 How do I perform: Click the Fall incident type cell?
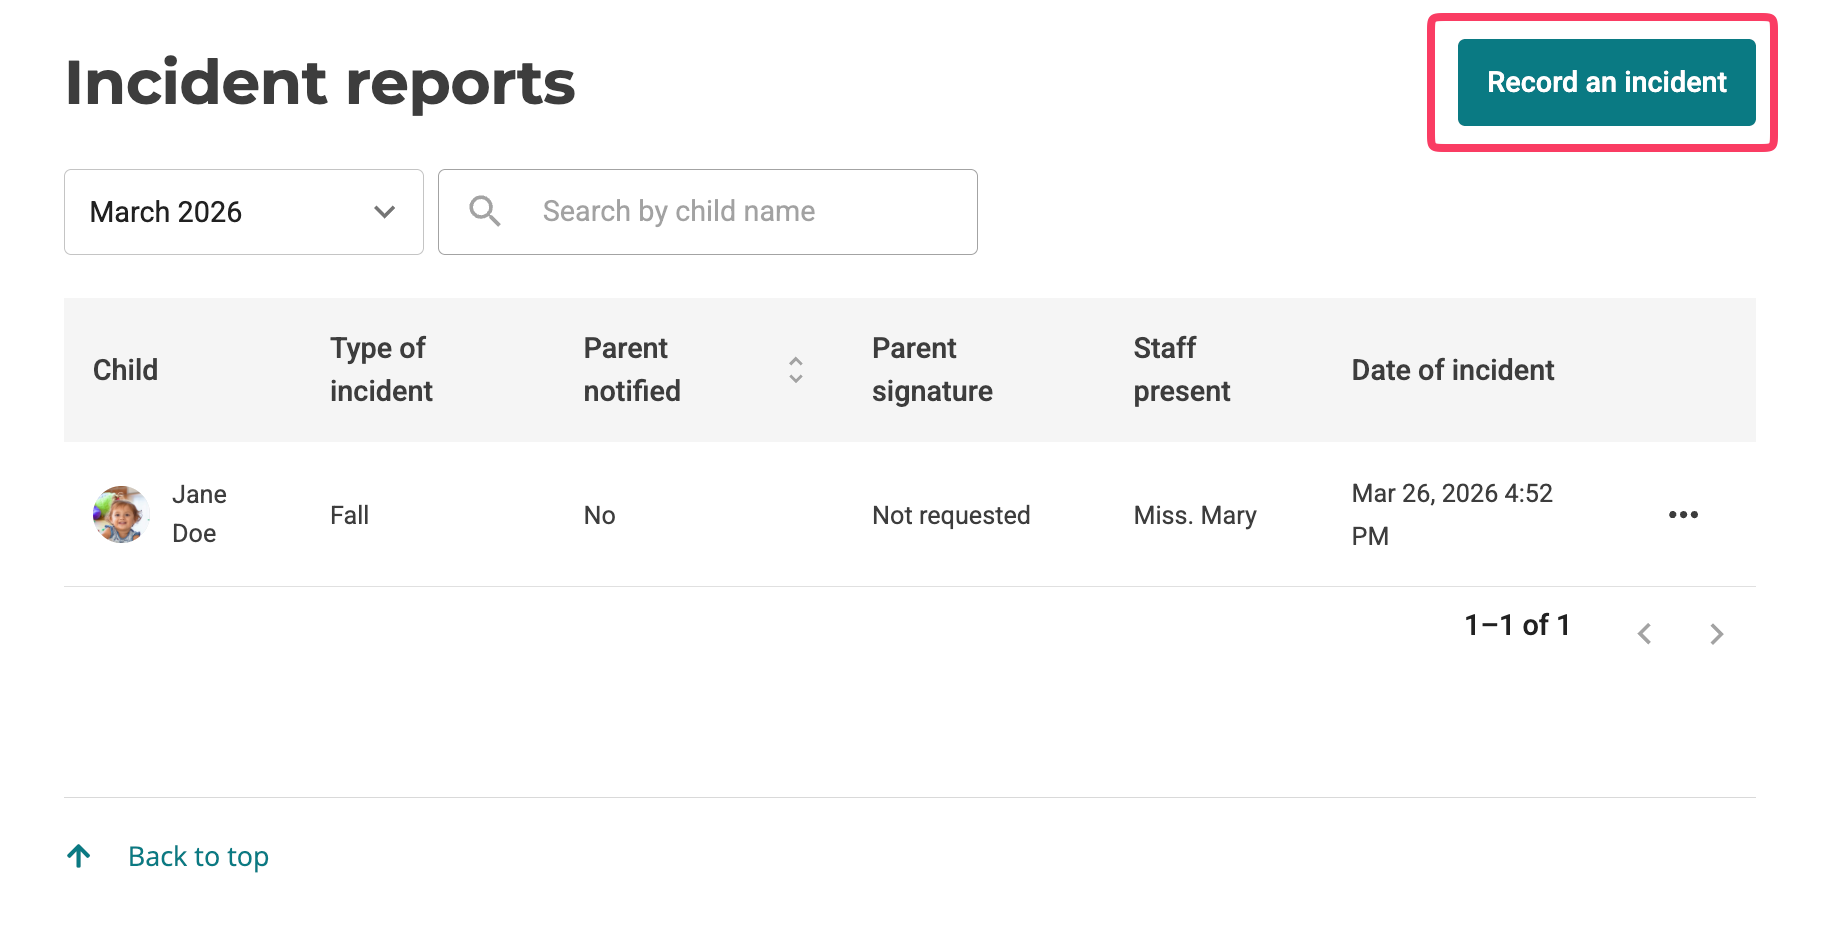coord(349,515)
